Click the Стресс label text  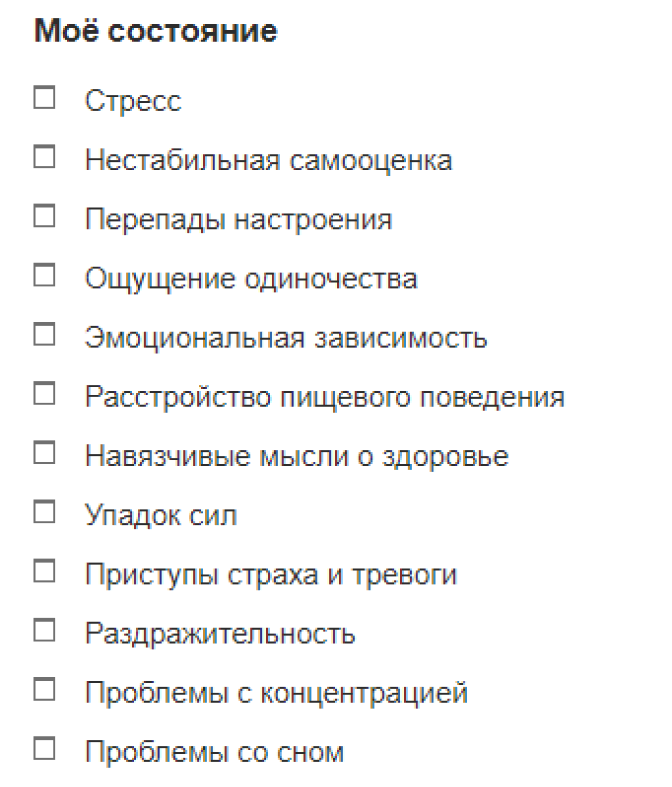click(x=133, y=101)
